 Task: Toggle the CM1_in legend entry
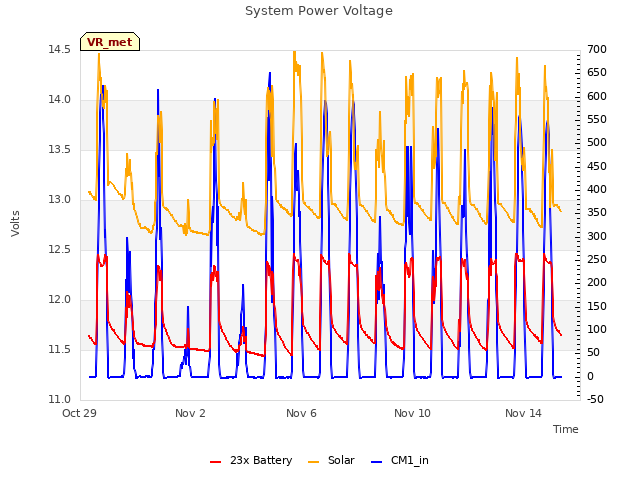coord(400,460)
